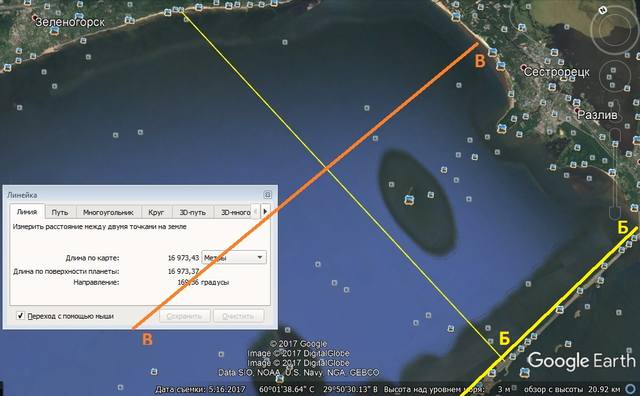The width and height of the screenshot is (640, 396).
Task: Switch to the 3D-путь tab
Action: pyautogui.click(x=193, y=212)
